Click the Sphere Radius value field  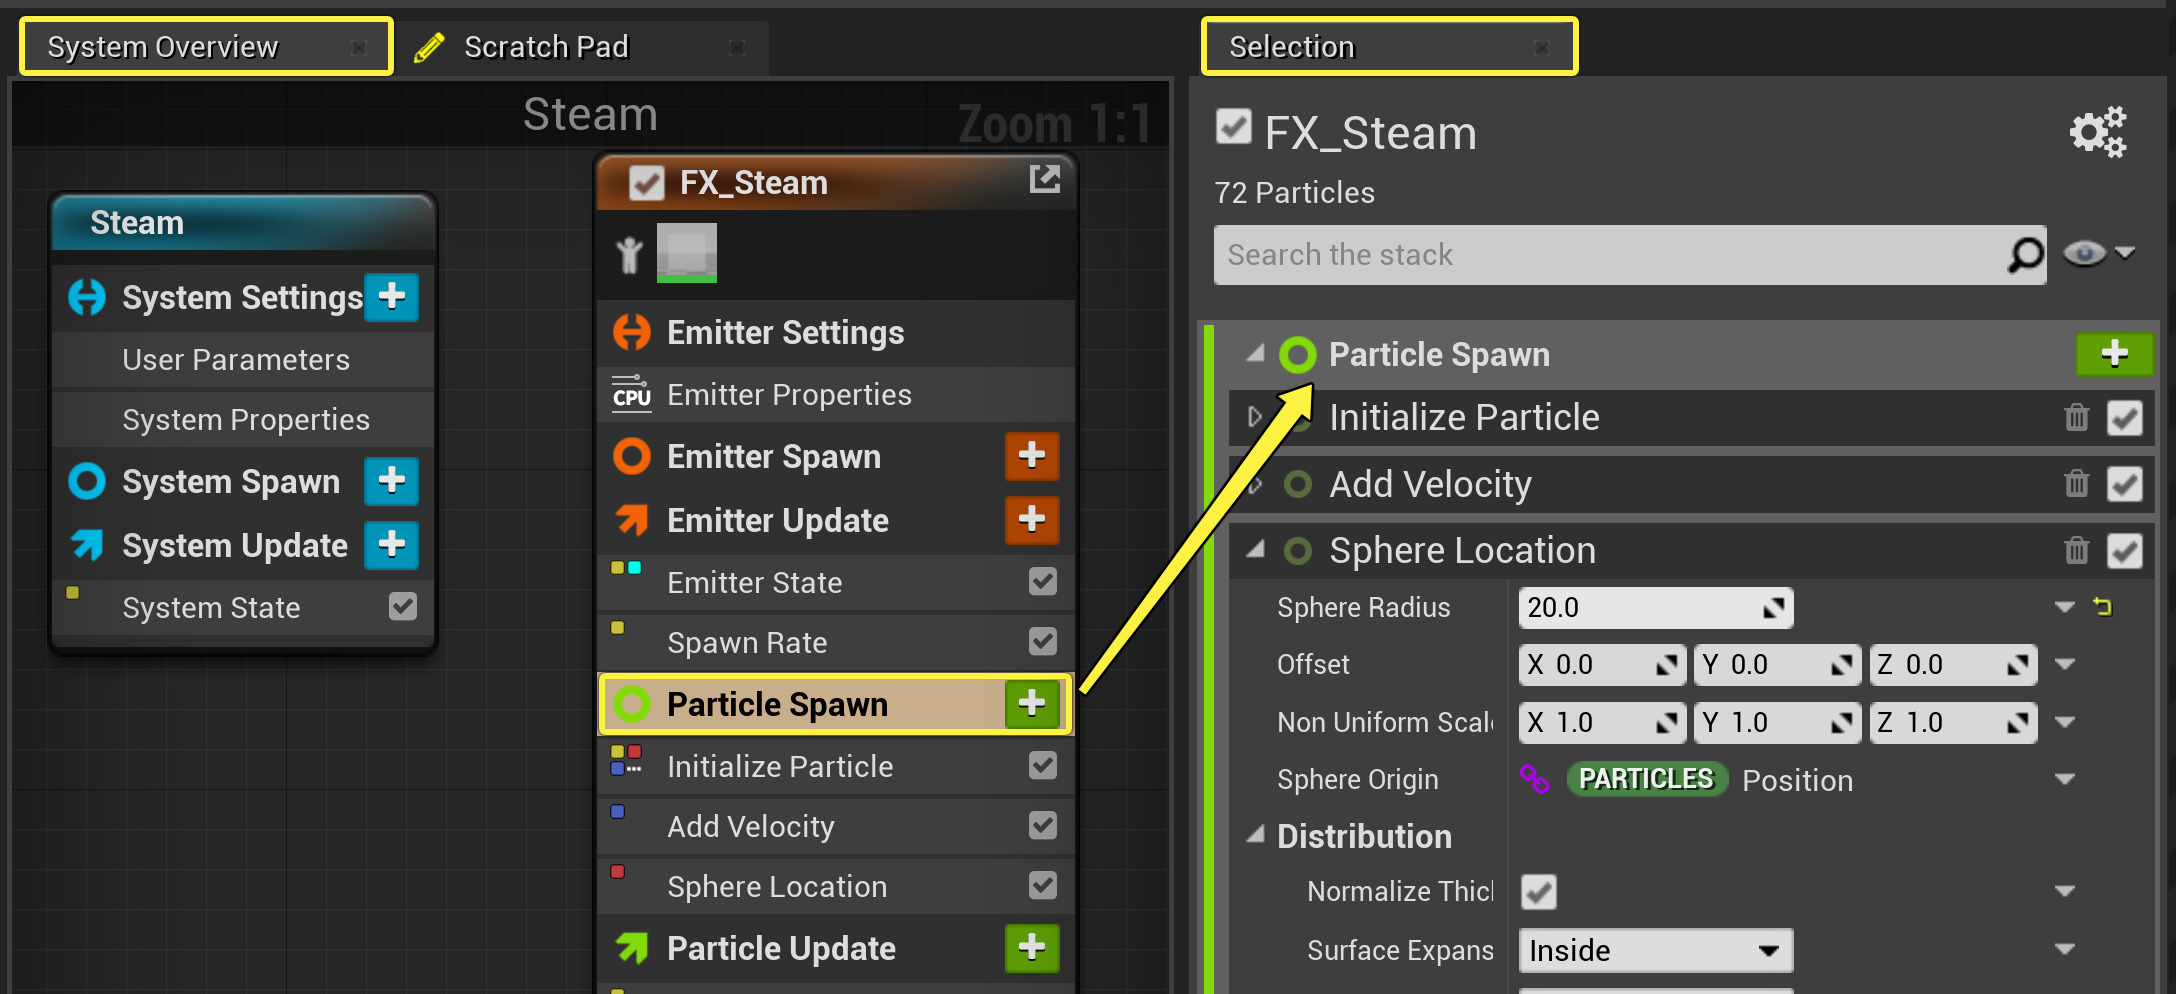click(1640, 608)
